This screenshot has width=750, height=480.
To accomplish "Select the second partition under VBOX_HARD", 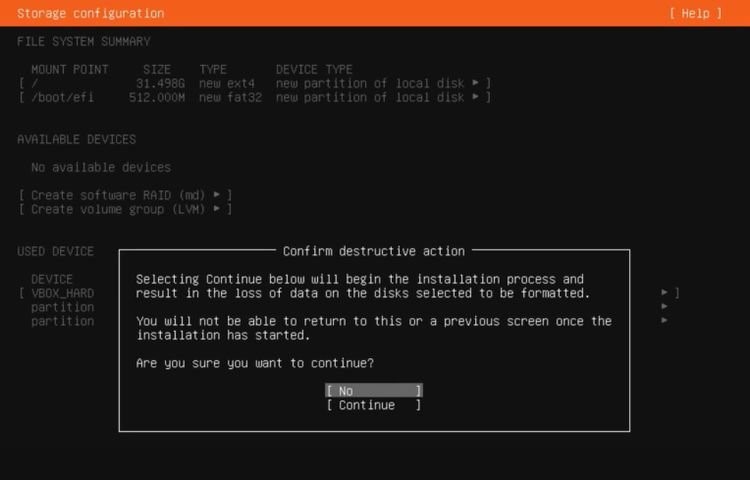I will coord(63,321).
